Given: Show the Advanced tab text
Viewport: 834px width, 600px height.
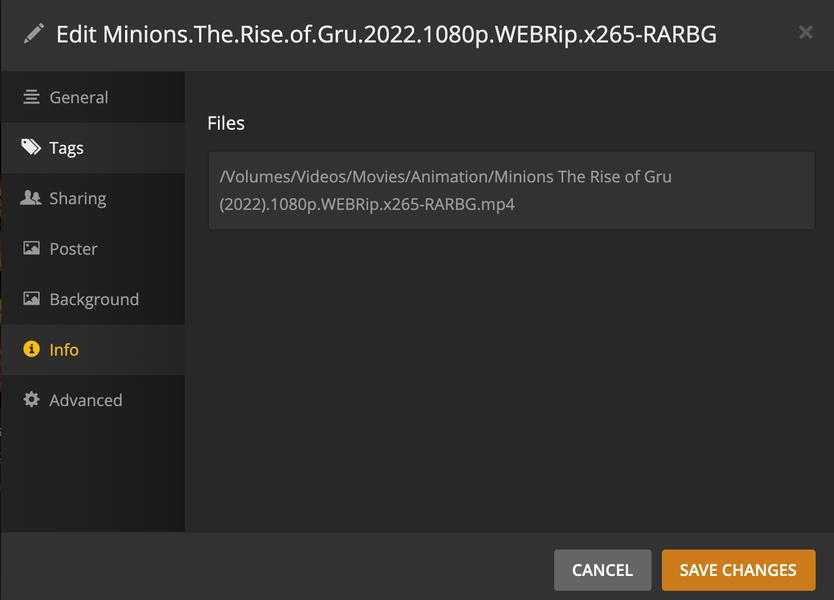Looking at the screenshot, I should [86, 400].
